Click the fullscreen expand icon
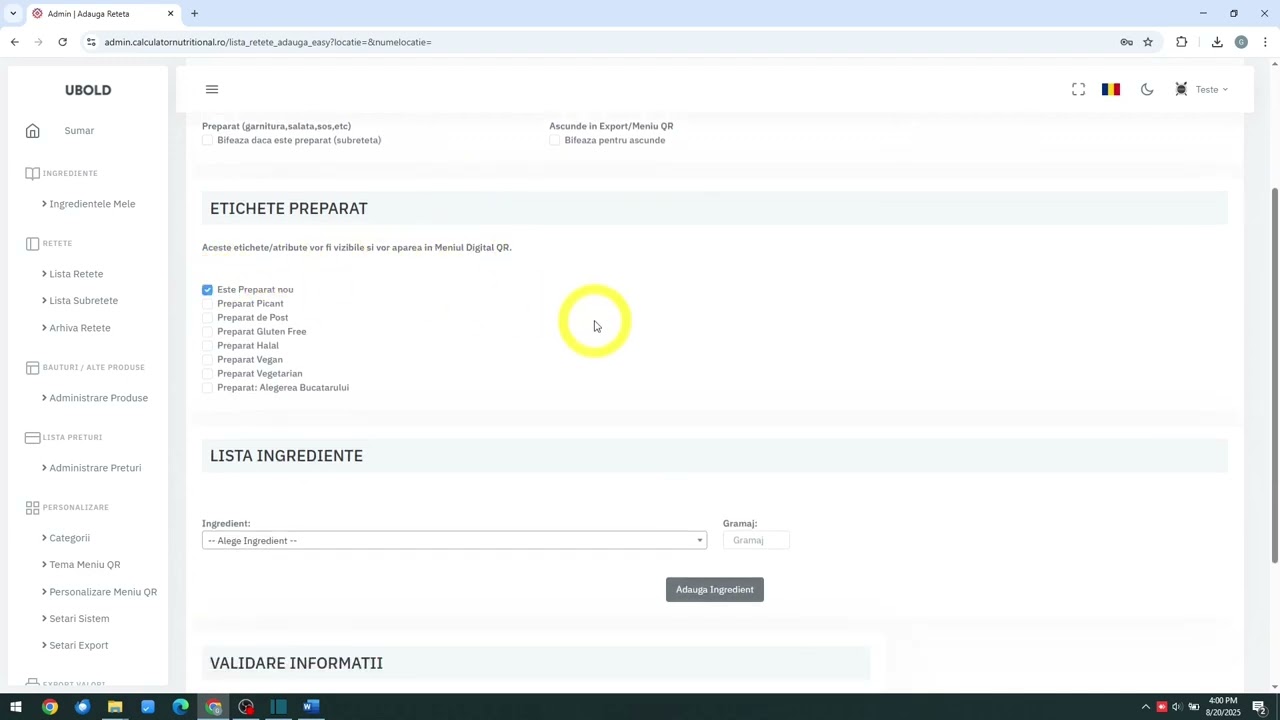Viewport: 1280px width, 720px height. pos(1078,90)
